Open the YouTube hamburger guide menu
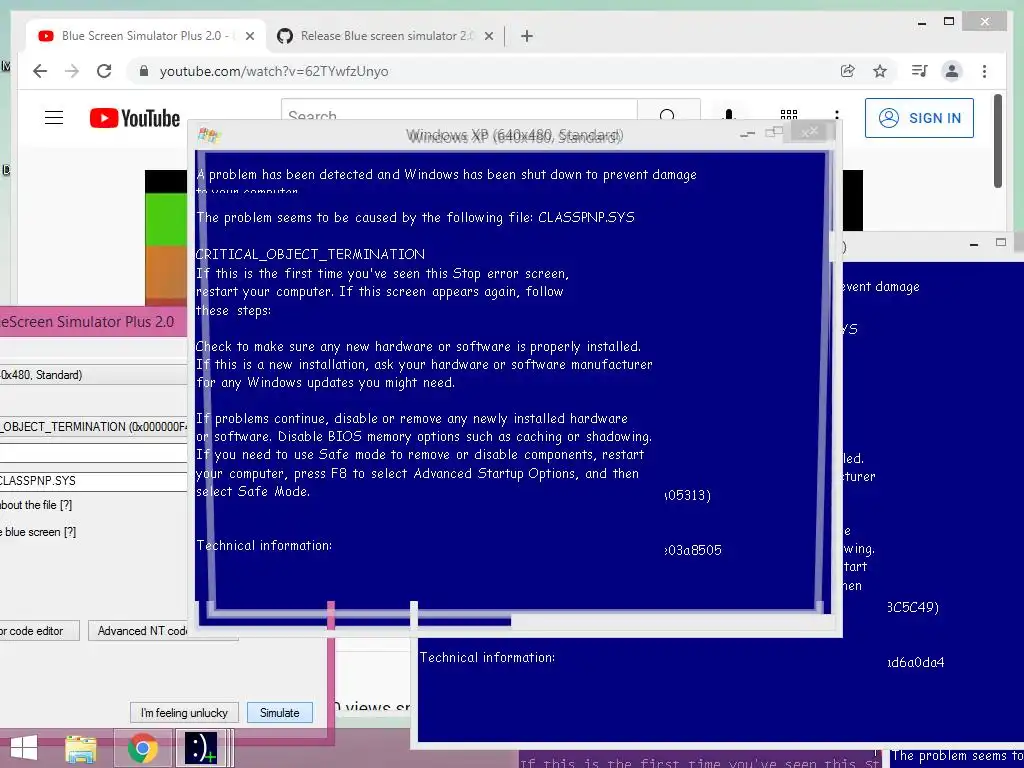Viewport: 1024px width, 768px height. click(54, 118)
